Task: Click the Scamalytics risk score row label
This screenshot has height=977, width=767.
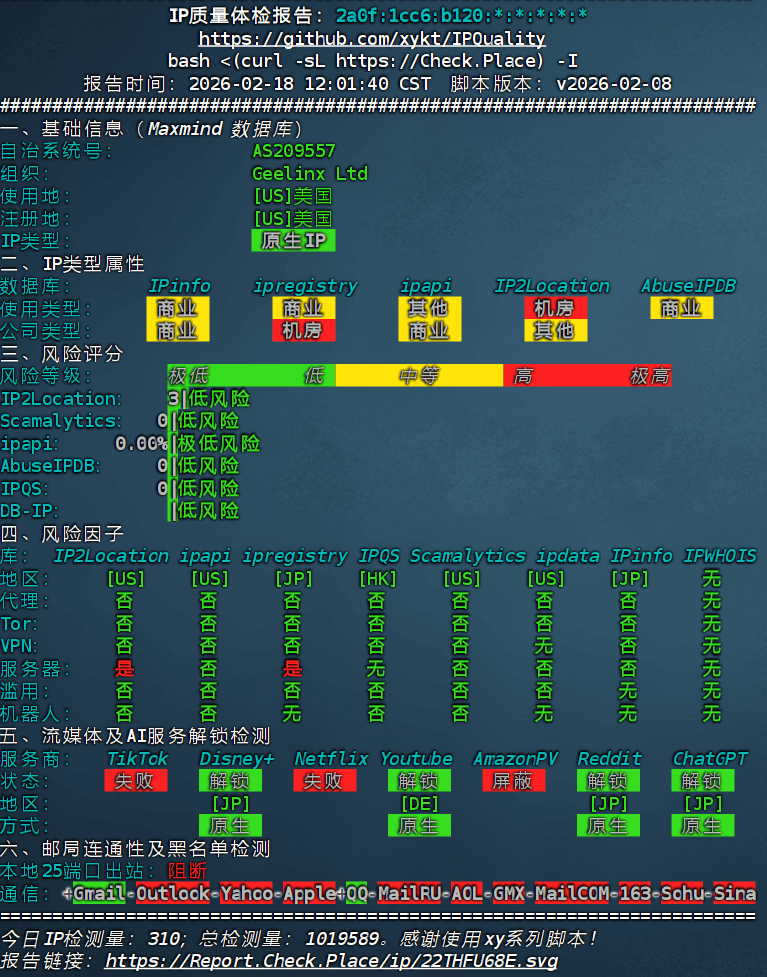Action: [x=60, y=421]
